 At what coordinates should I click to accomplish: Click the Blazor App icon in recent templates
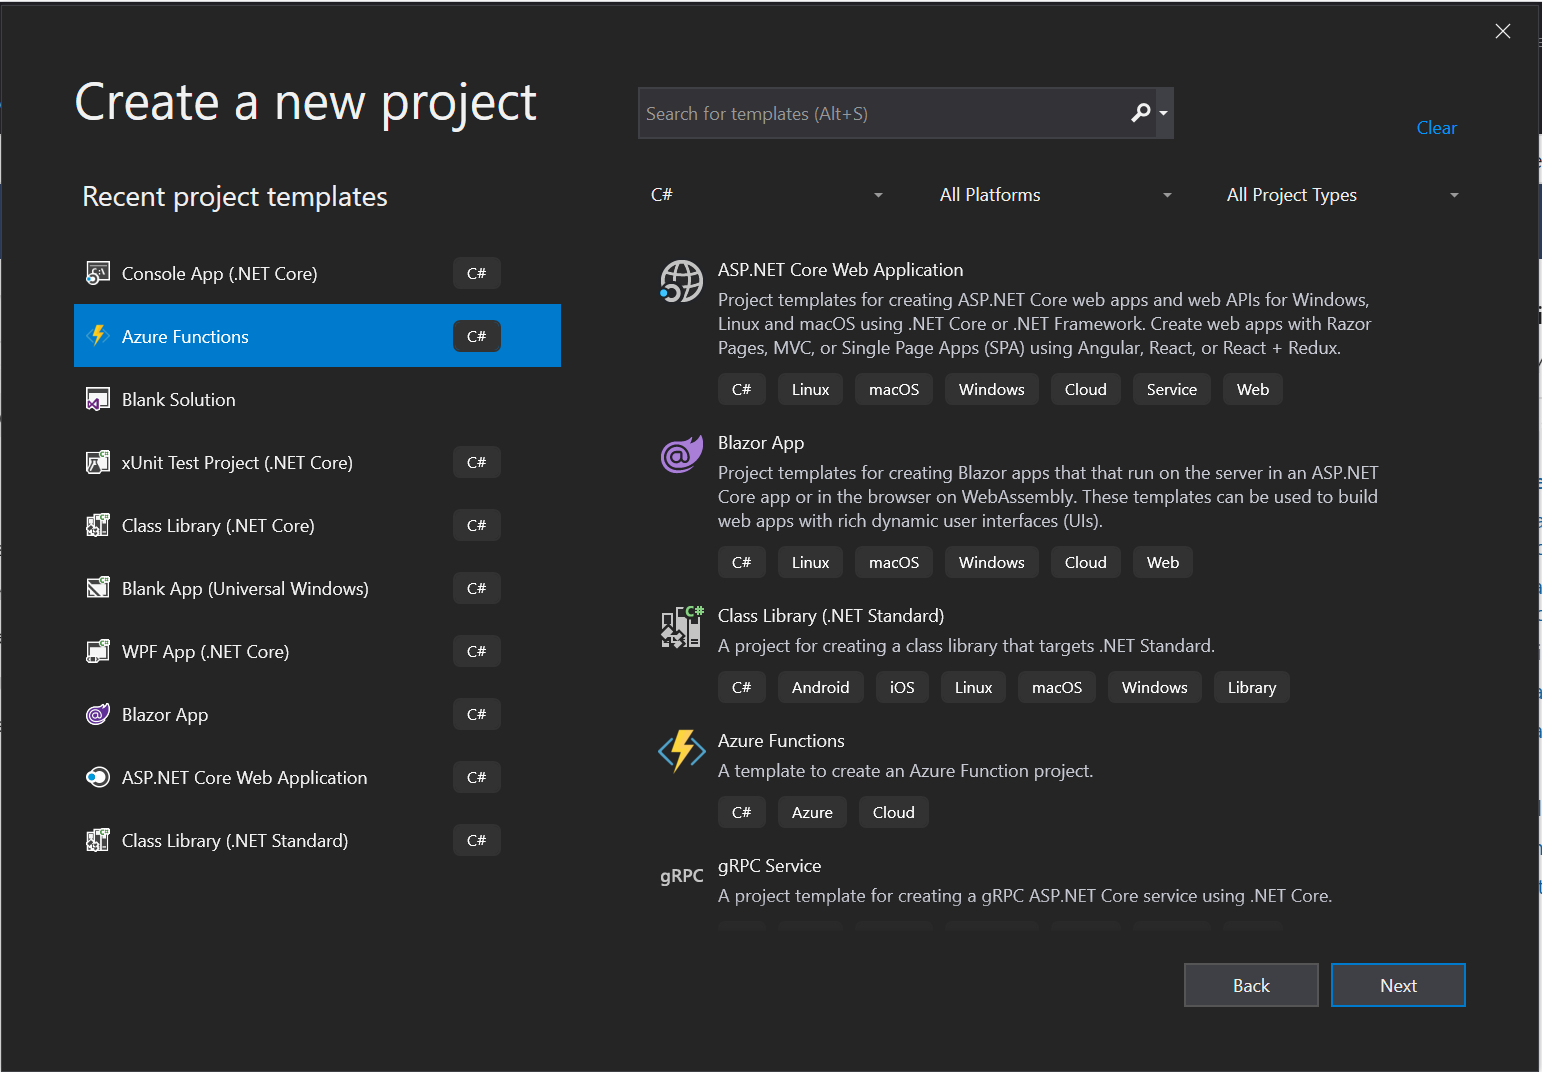[98, 714]
